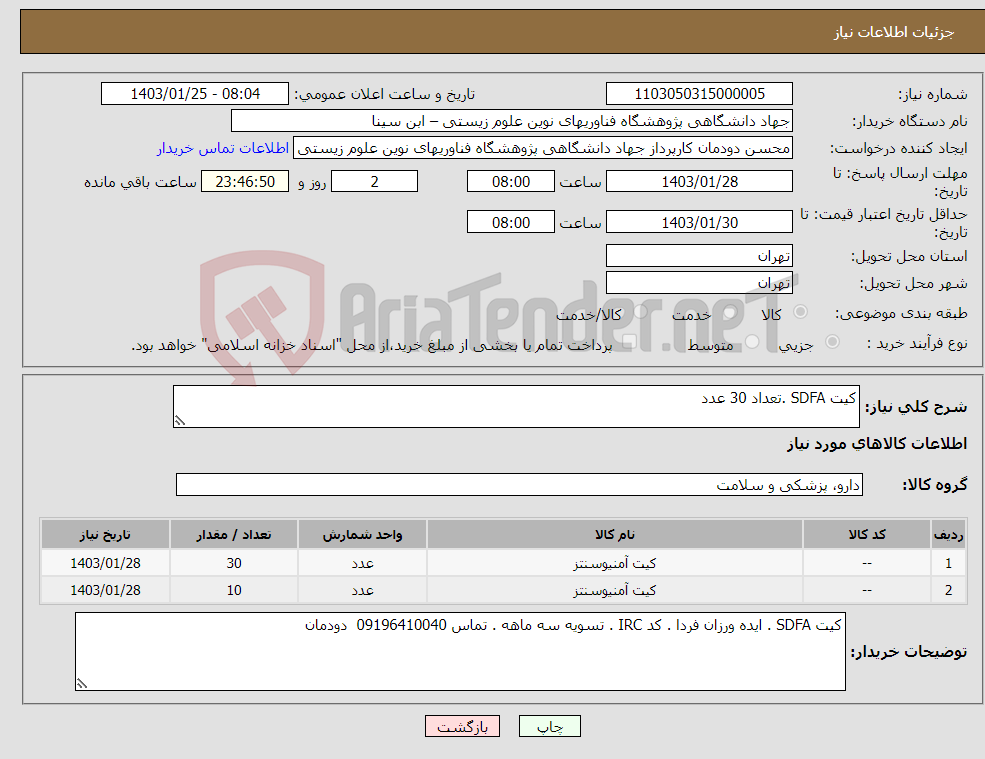Toggle the Islamic treasury payment checkbox

[629, 342]
